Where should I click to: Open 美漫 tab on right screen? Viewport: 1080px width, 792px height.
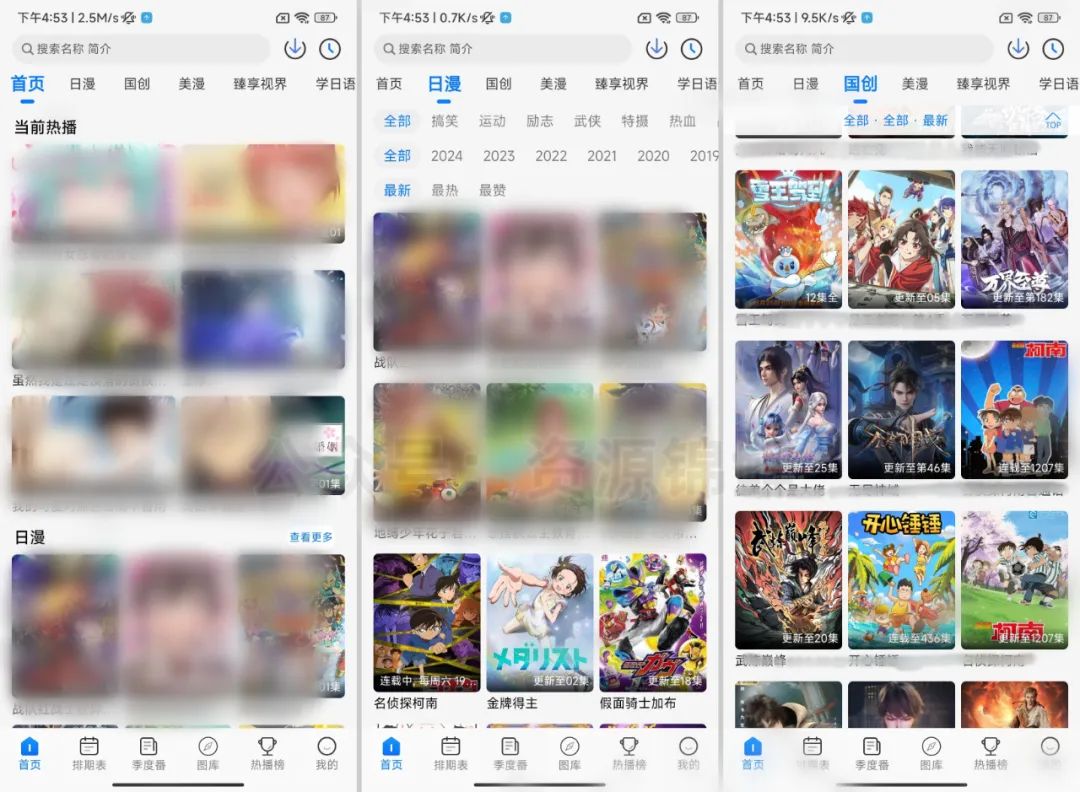tap(915, 84)
